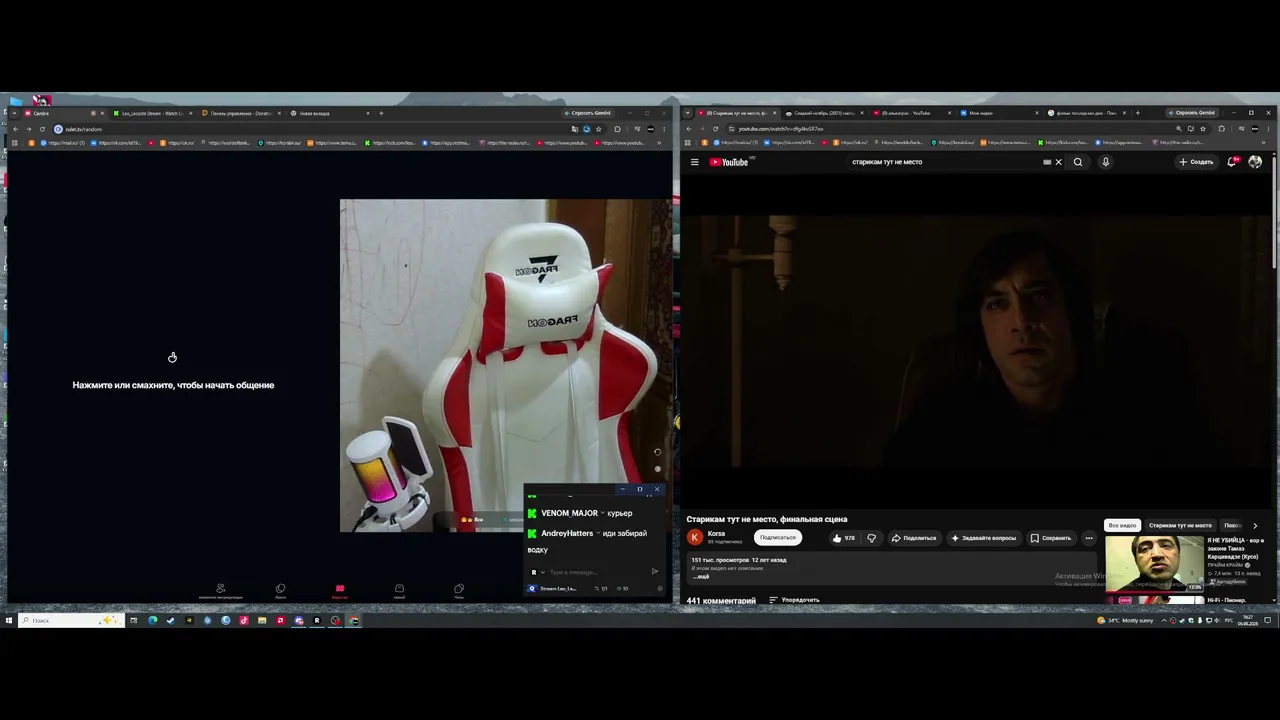Open more actions for the video
The height and width of the screenshot is (720, 1280).
(1089, 538)
